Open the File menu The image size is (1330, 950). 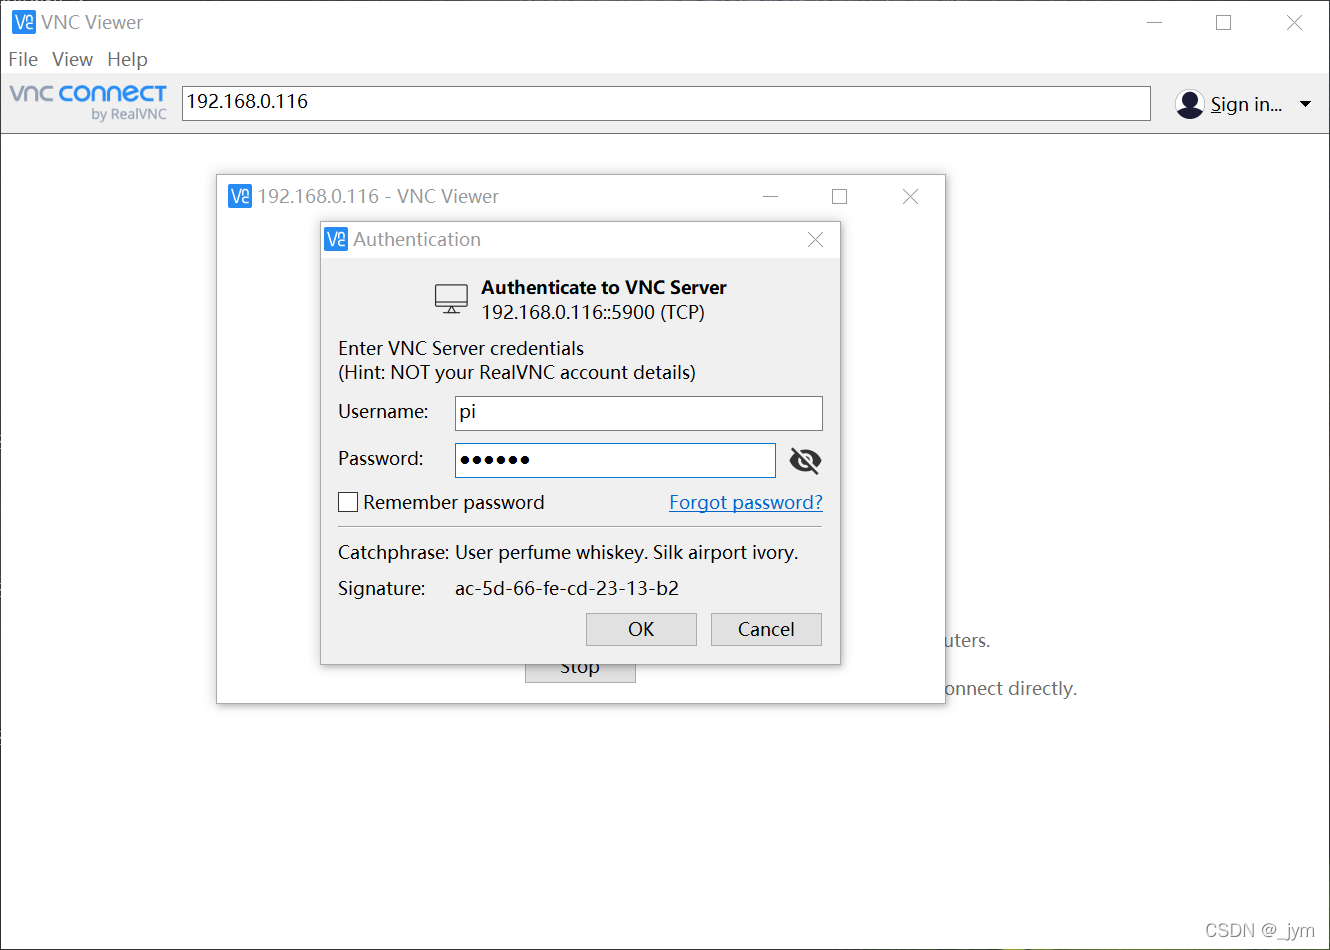[x=23, y=59]
